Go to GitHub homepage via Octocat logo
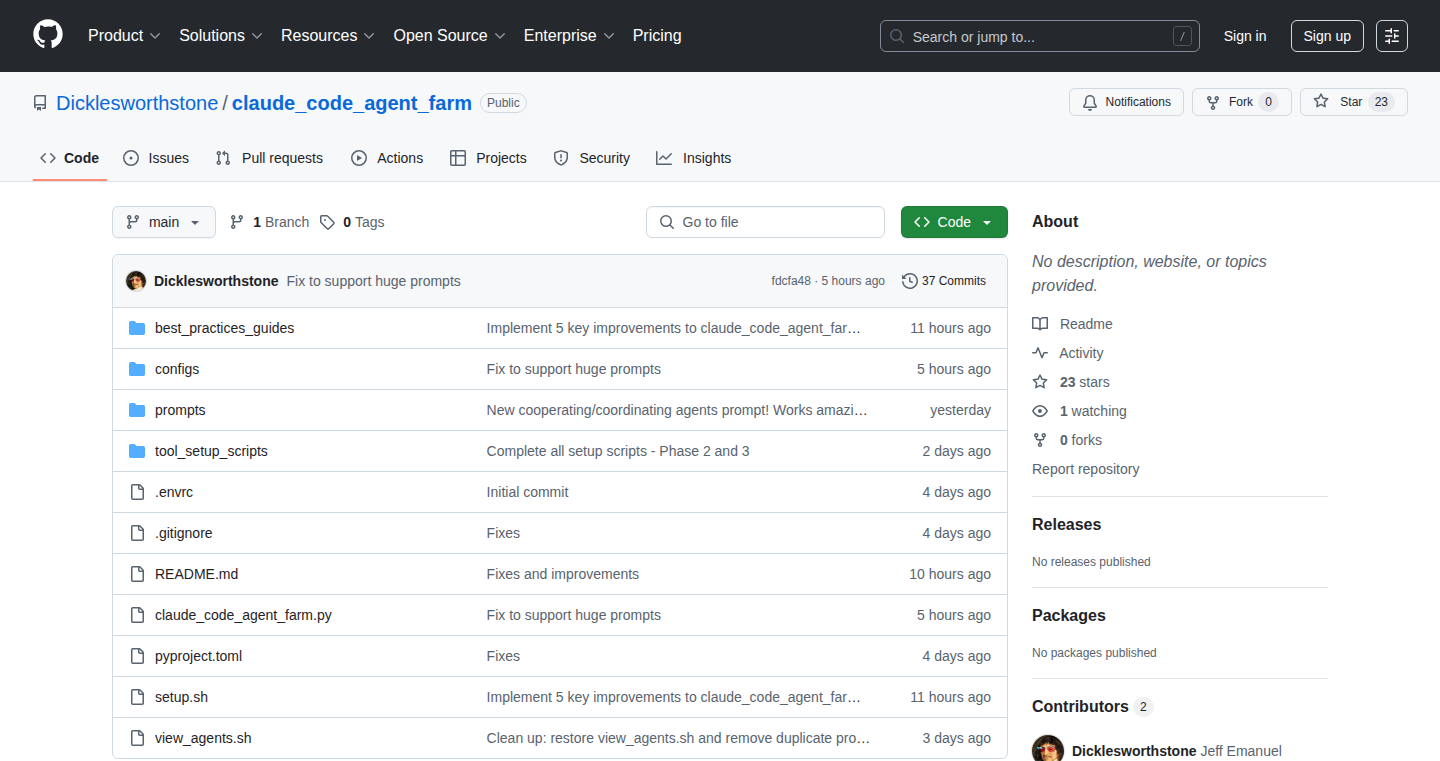 click(48, 35)
